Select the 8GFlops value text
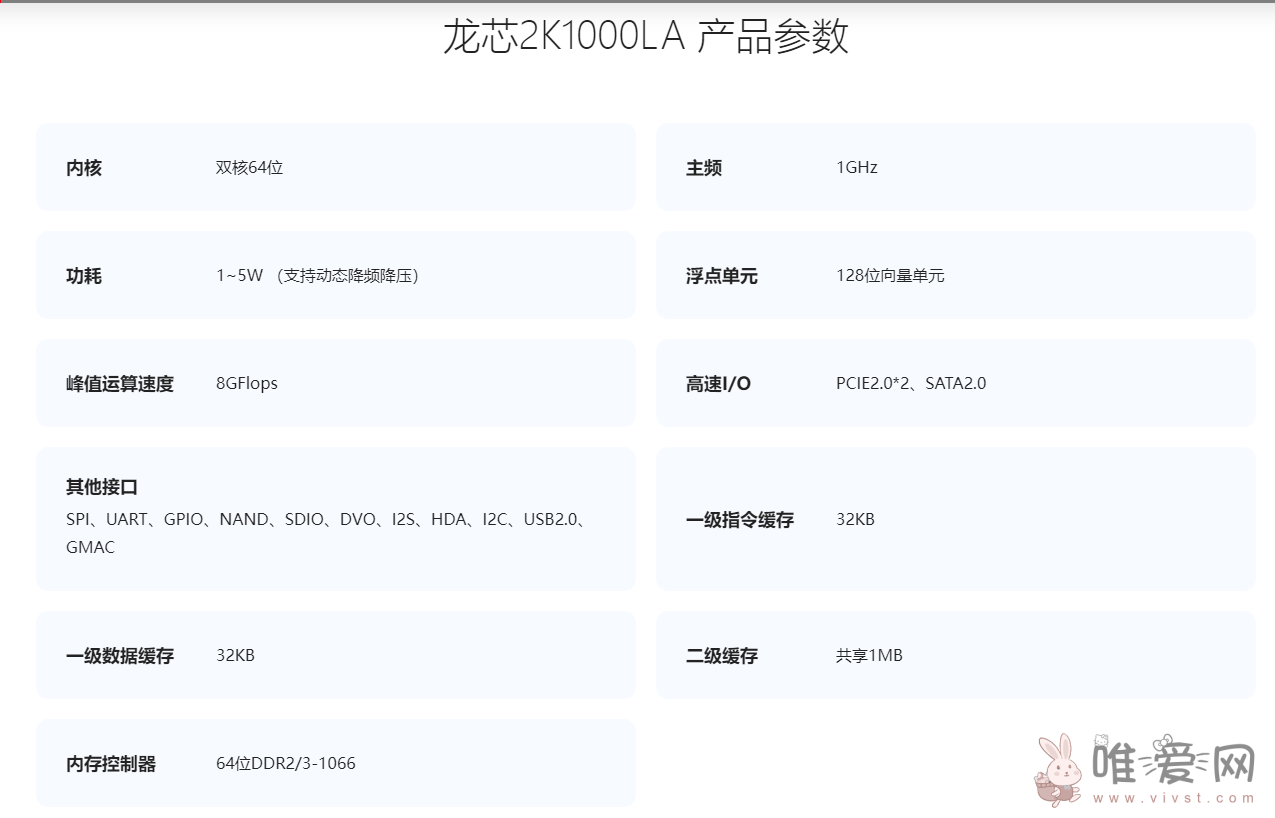Viewport: 1275px width, 818px height. click(x=247, y=383)
